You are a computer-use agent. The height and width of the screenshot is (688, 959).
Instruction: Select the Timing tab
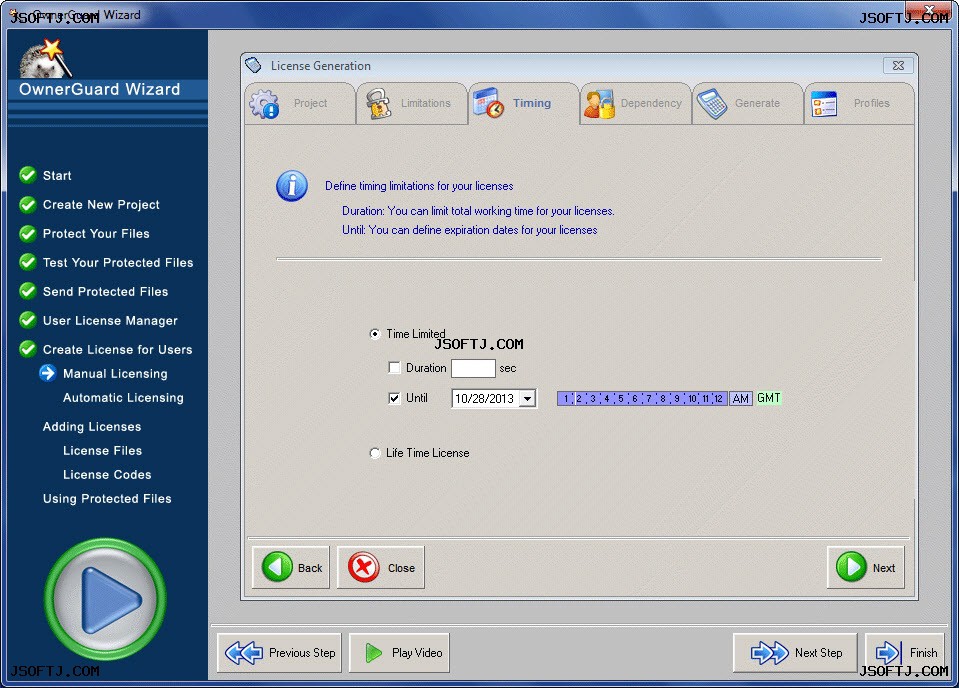coord(524,103)
